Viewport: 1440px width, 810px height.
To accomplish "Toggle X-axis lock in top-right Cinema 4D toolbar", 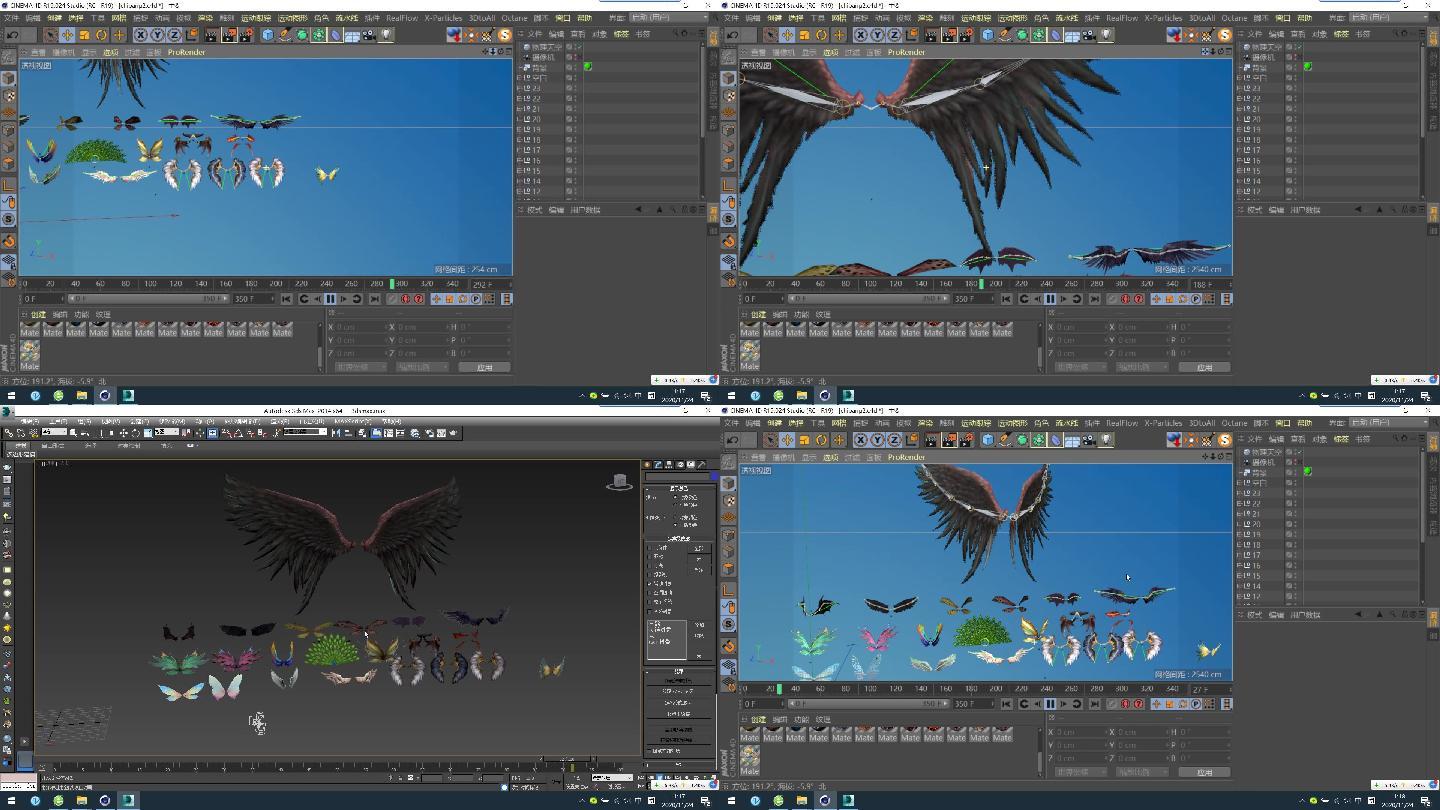I will 861,35.
